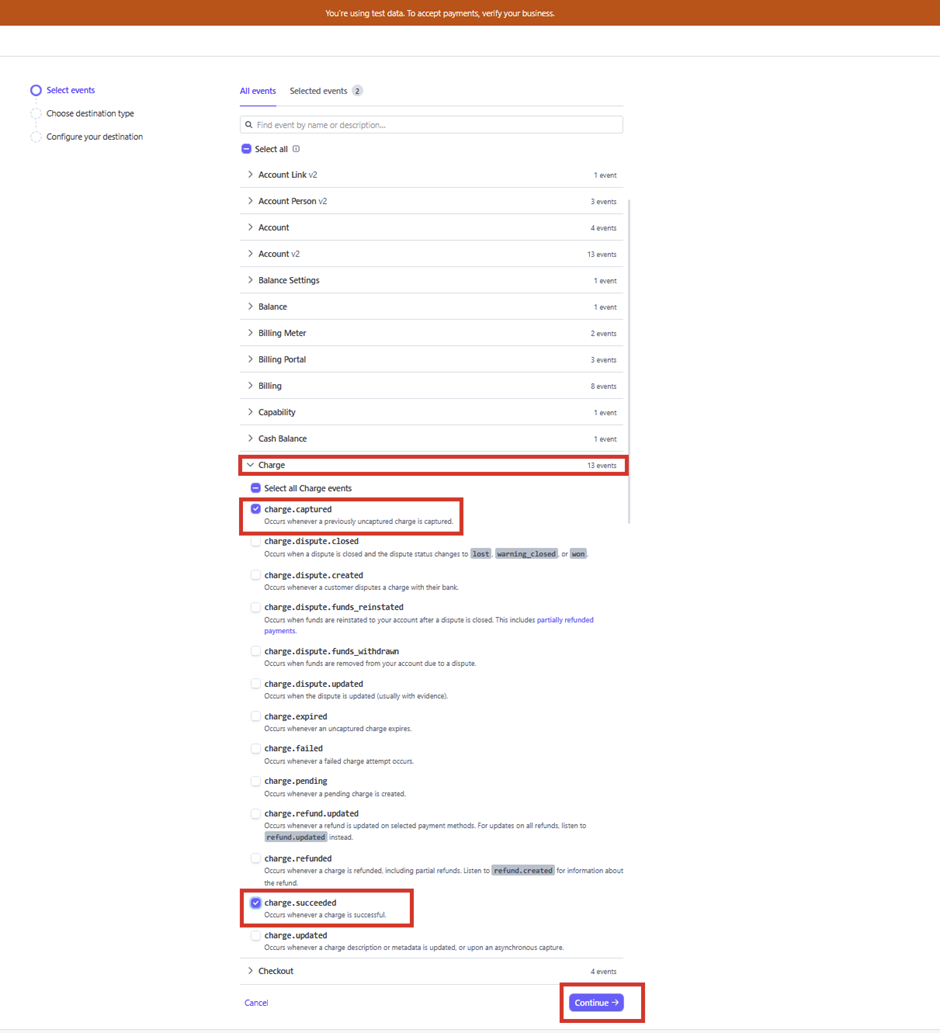Toggle Select all Charge events checkbox

click(x=256, y=488)
